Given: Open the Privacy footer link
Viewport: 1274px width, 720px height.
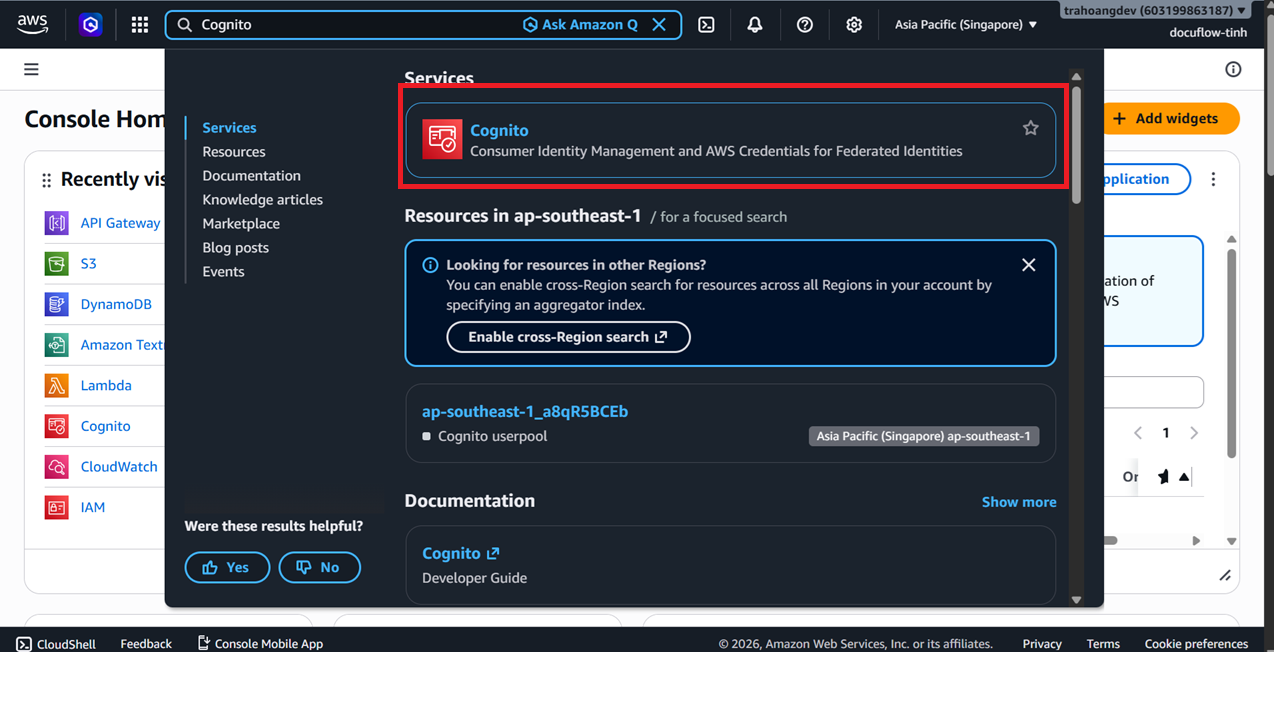Looking at the screenshot, I should 1042,644.
